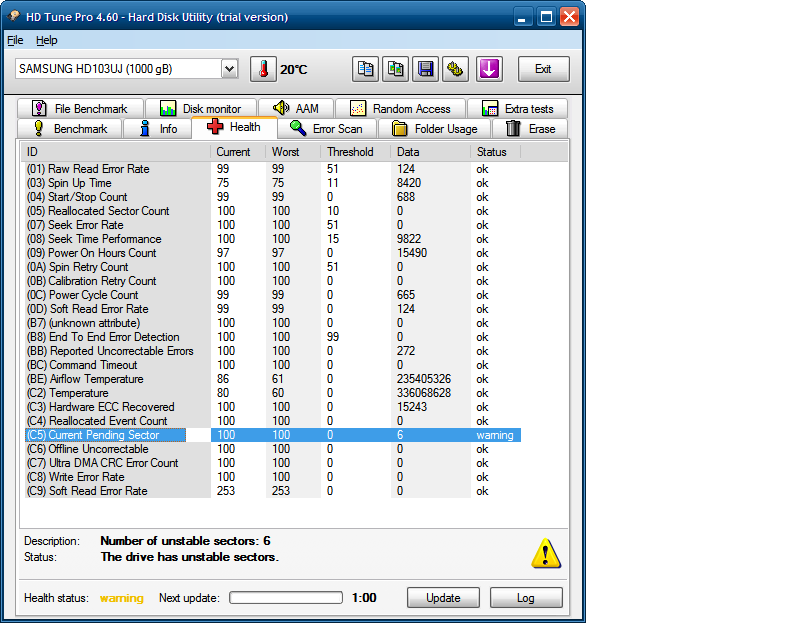
Task: Click the purple minimize-to-tray arrow icon
Action: tap(489, 69)
